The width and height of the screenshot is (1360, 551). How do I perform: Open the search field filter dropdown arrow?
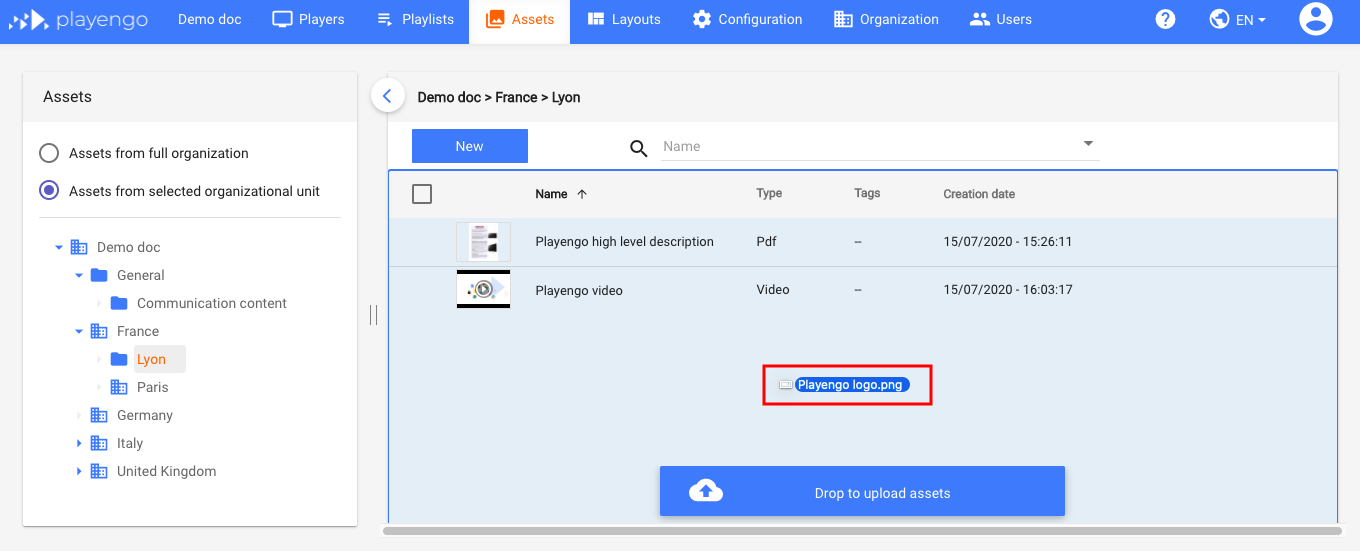(x=1088, y=144)
